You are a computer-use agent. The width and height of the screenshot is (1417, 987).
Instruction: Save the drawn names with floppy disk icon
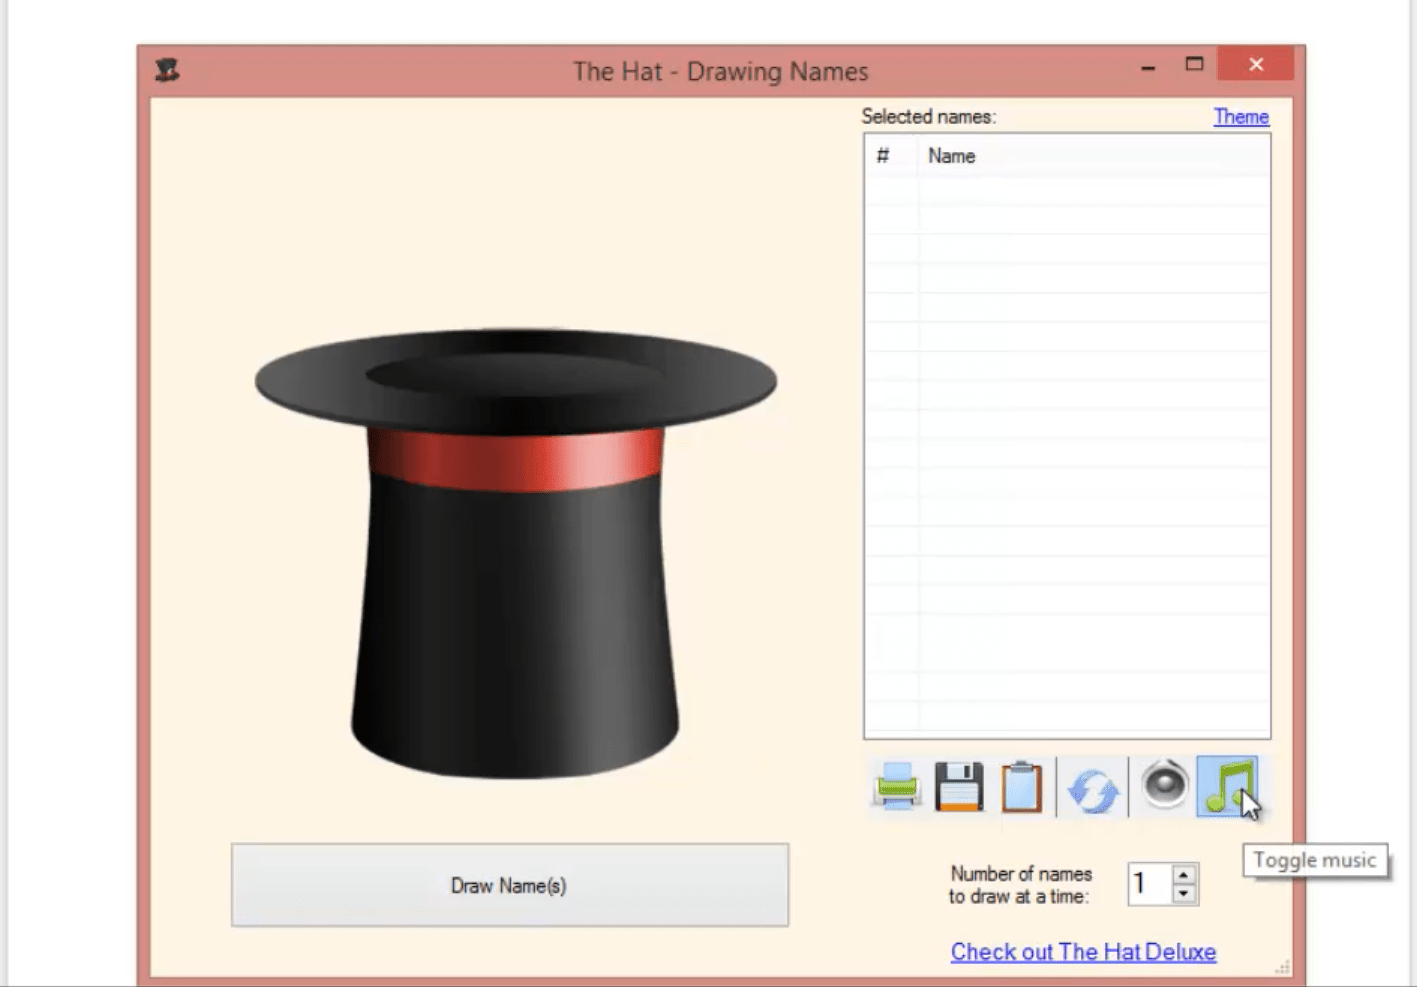[958, 787]
